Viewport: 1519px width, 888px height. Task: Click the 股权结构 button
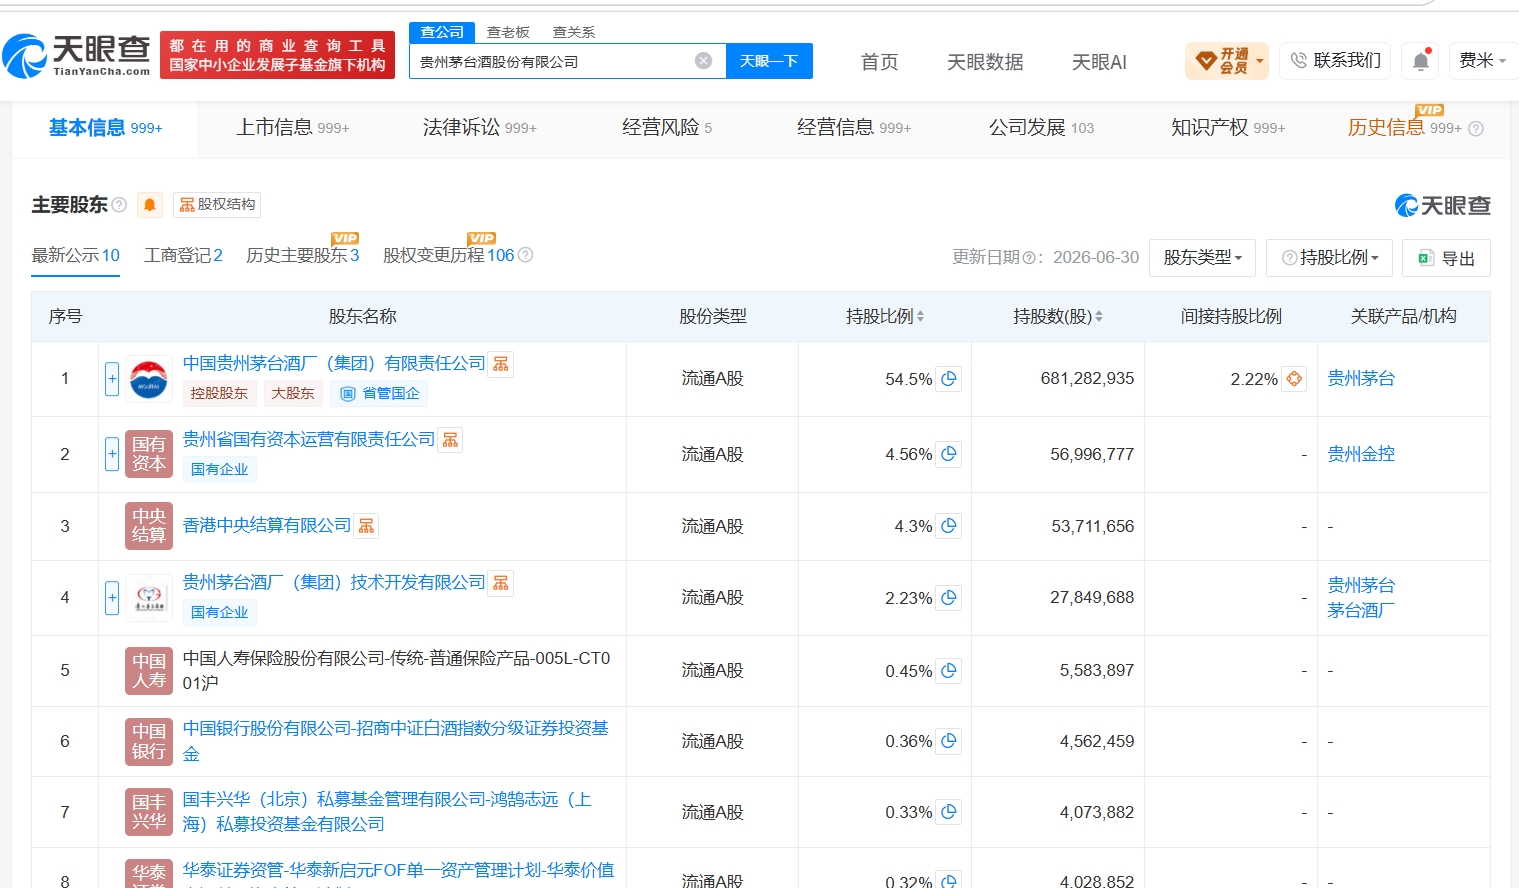(217, 205)
